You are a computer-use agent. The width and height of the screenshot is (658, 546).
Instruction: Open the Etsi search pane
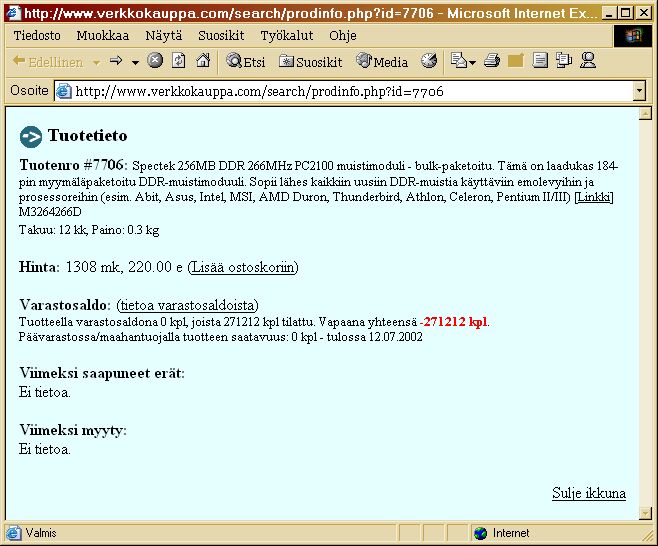[245, 62]
